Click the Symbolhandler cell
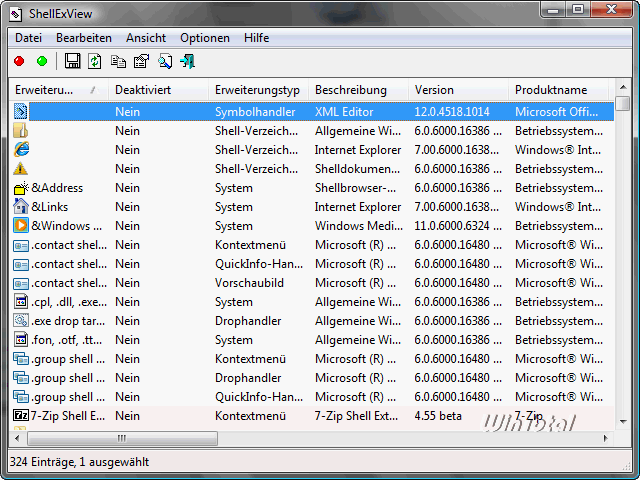This screenshot has height=480, width=640. (x=255, y=111)
